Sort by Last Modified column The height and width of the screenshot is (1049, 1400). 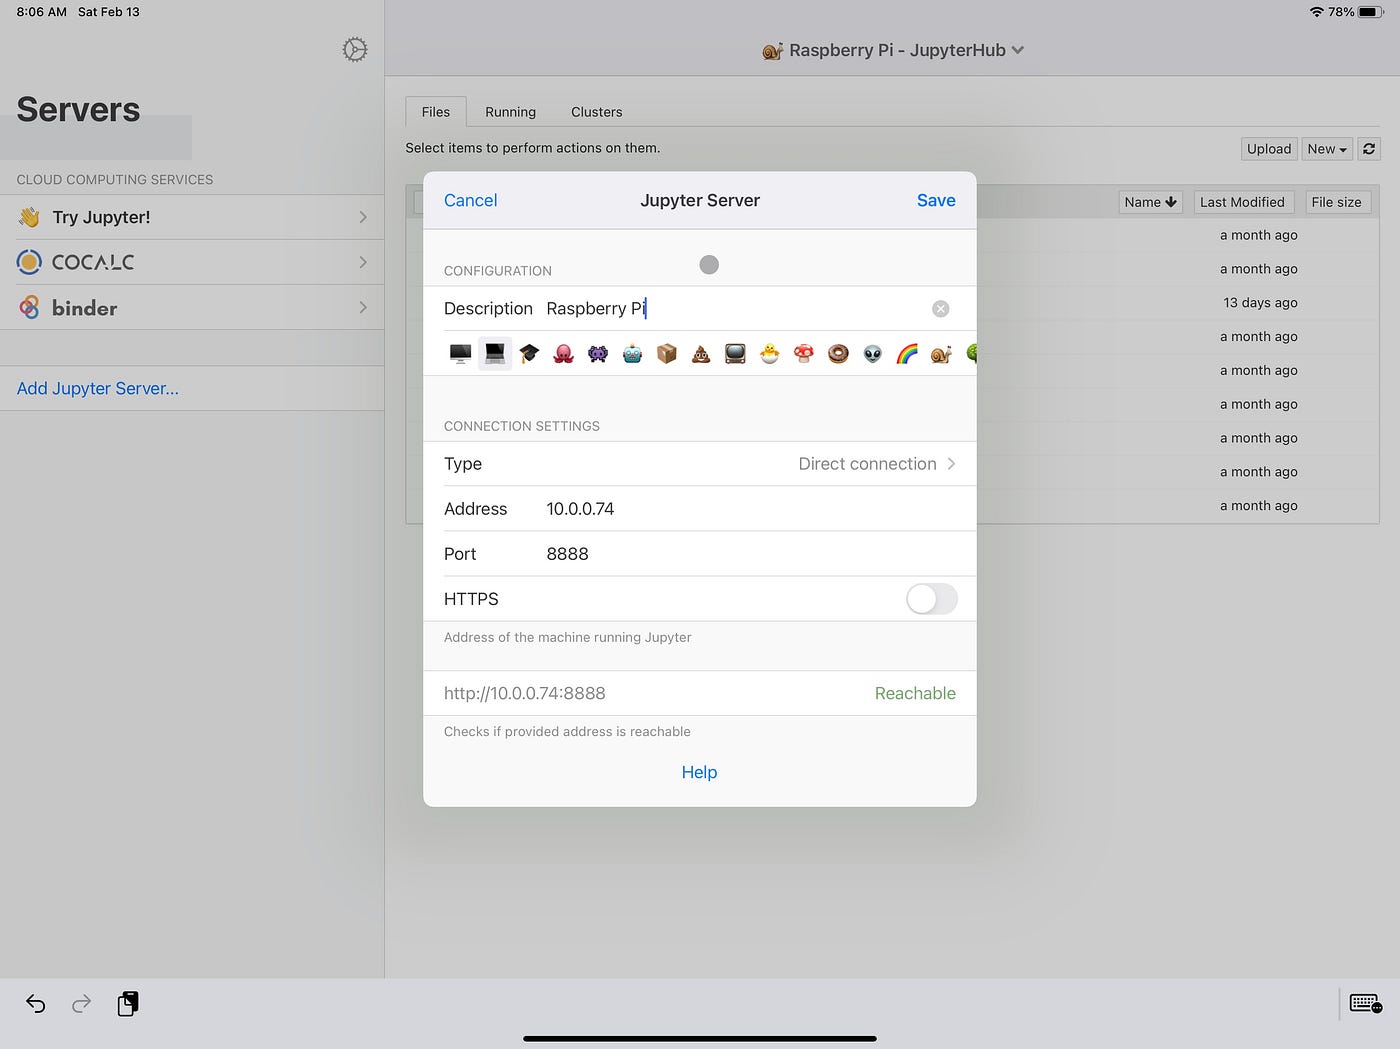[x=1242, y=202]
